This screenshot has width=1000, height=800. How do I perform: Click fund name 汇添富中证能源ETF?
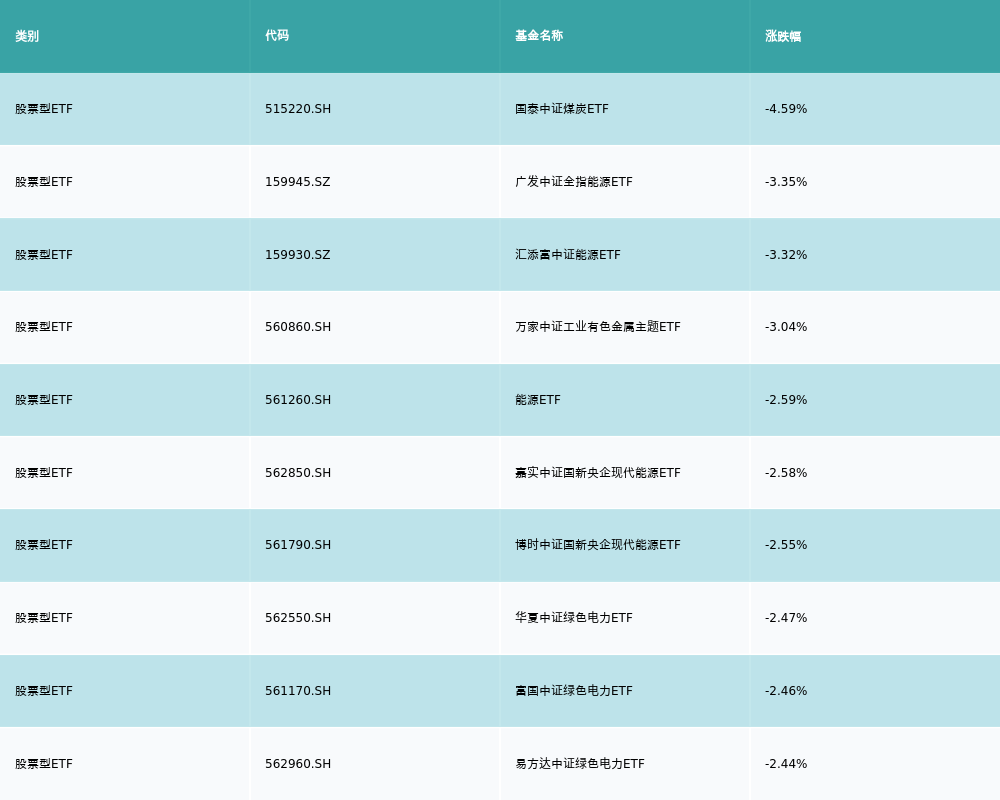(568, 255)
